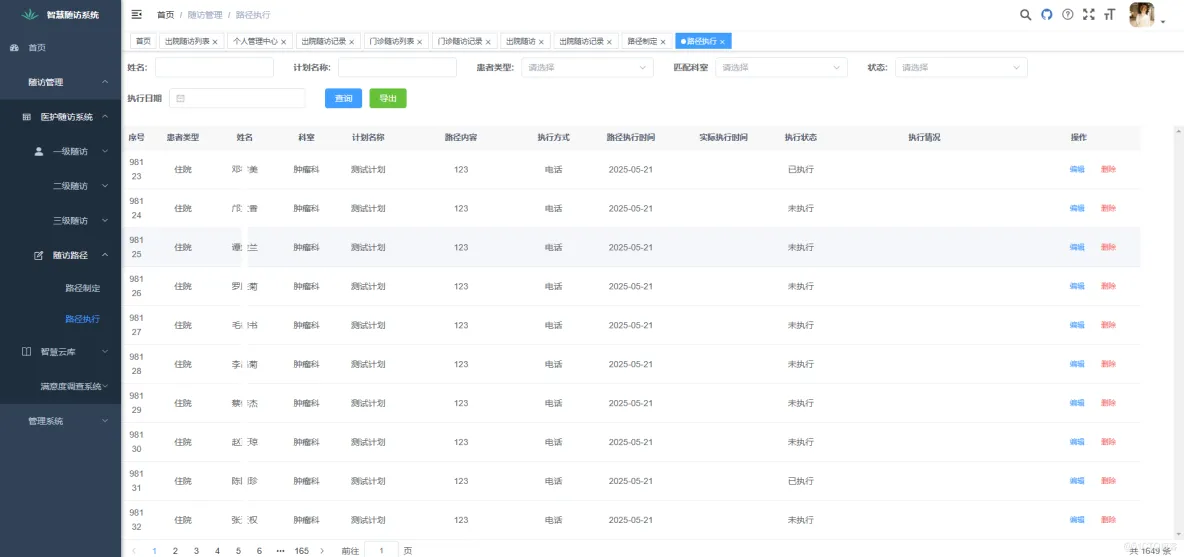Open the GitHub icon link
1184x557 pixels.
[x=1047, y=14]
